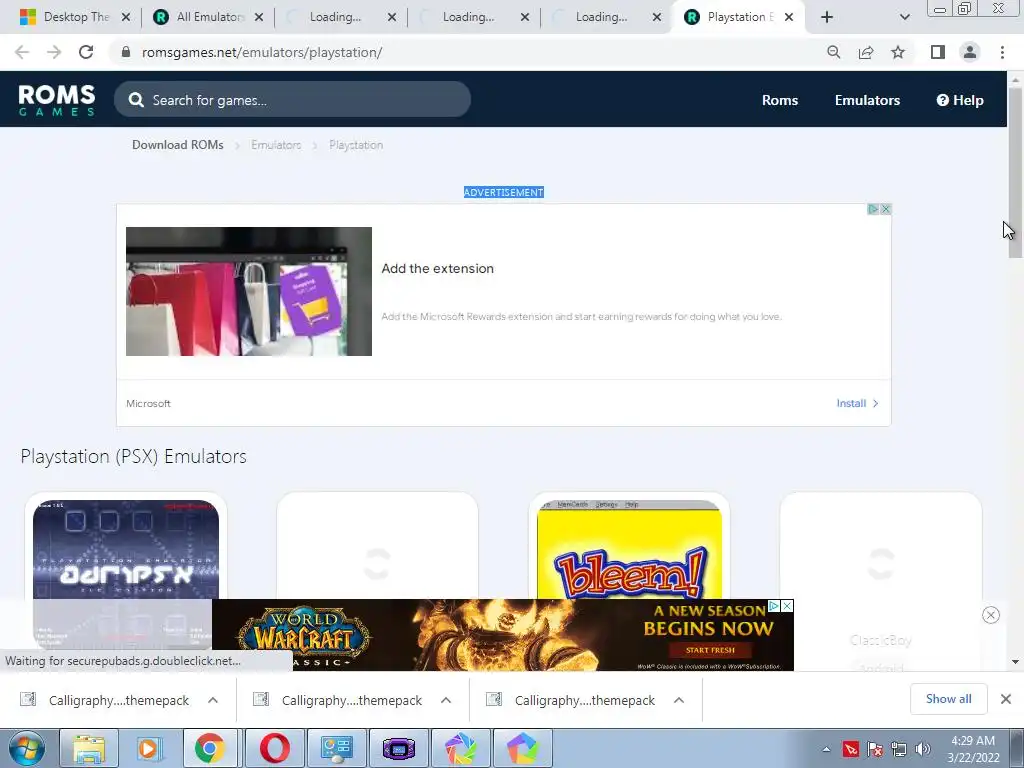Image resolution: width=1024 pixels, height=768 pixels.
Task: Click the volume speaker tray icon
Action: click(923, 750)
